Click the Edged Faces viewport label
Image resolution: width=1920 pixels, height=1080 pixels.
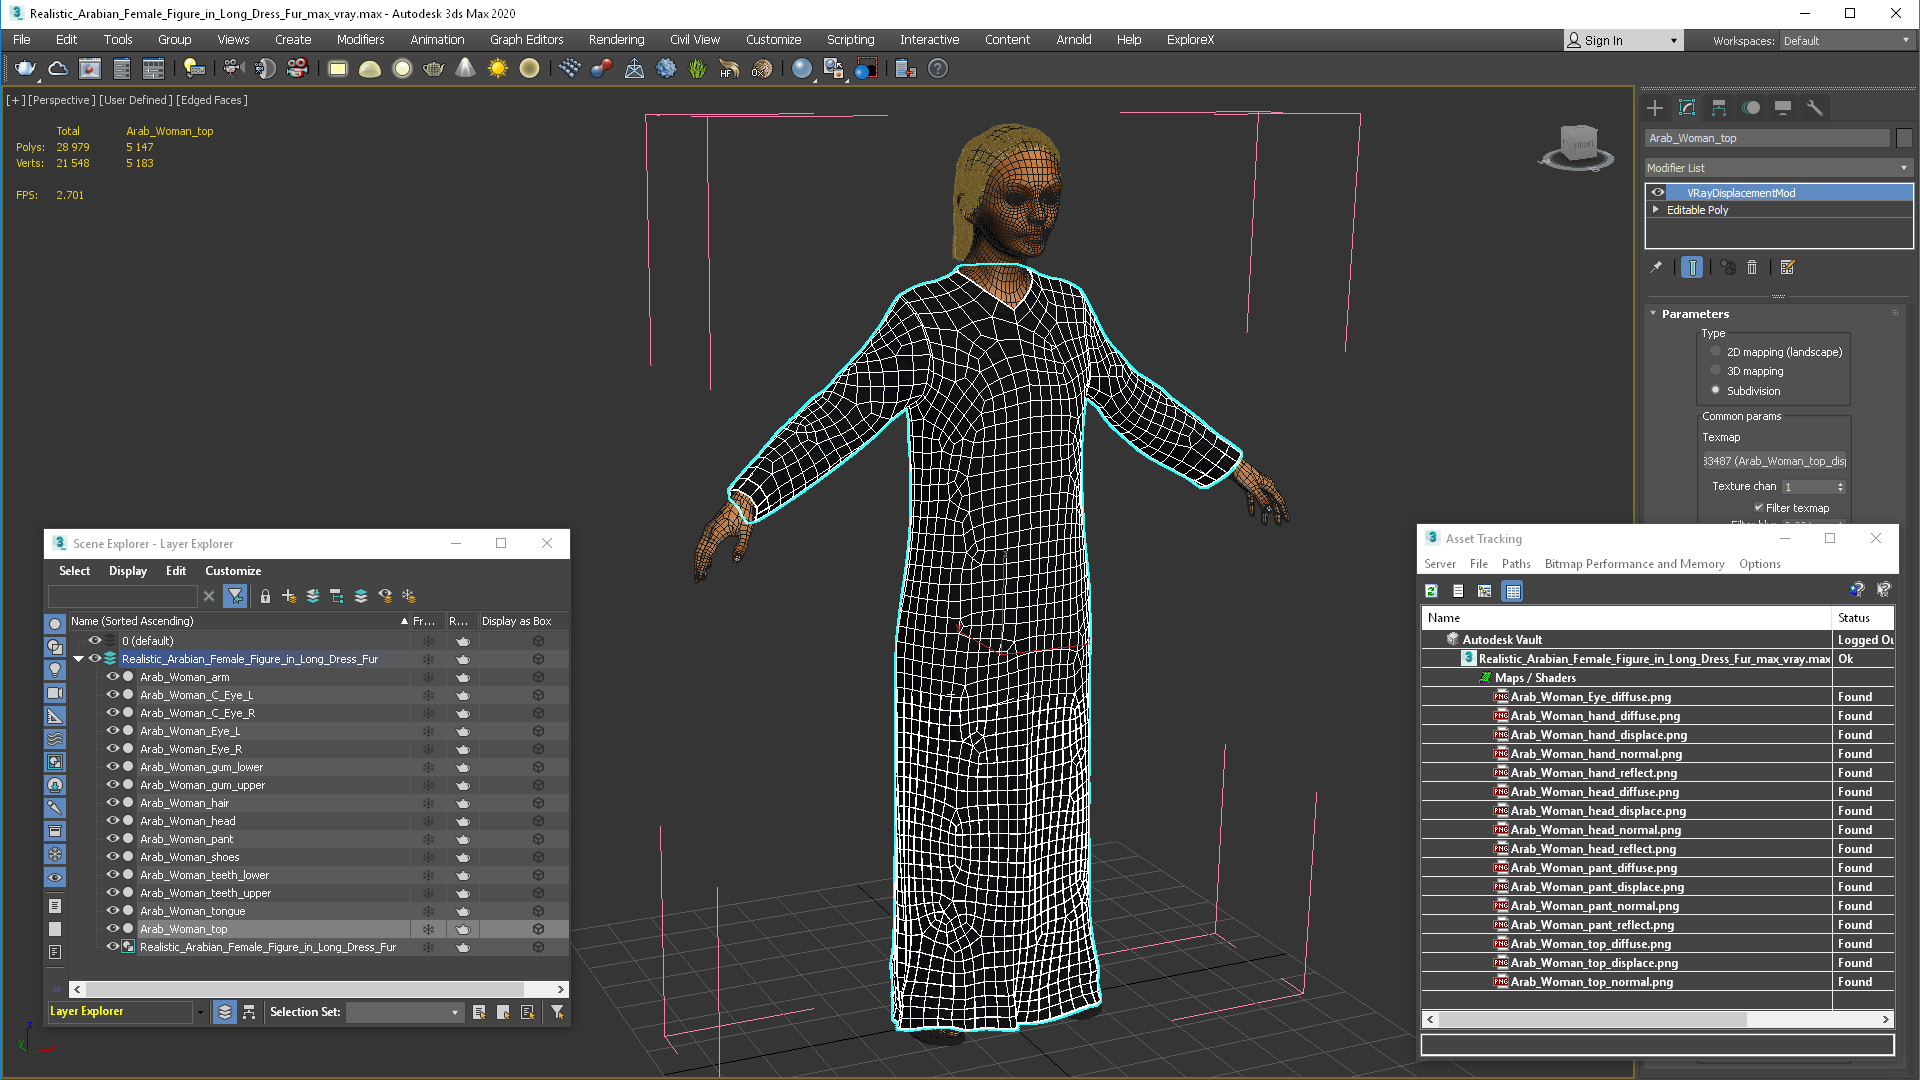pyautogui.click(x=213, y=100)
